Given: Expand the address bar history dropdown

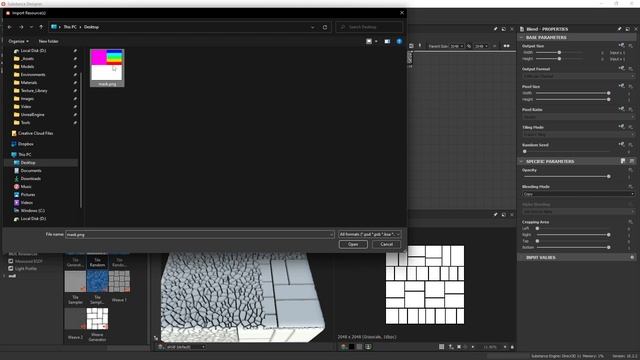Looking at the screenshot, I should click(x=313, y=27).
